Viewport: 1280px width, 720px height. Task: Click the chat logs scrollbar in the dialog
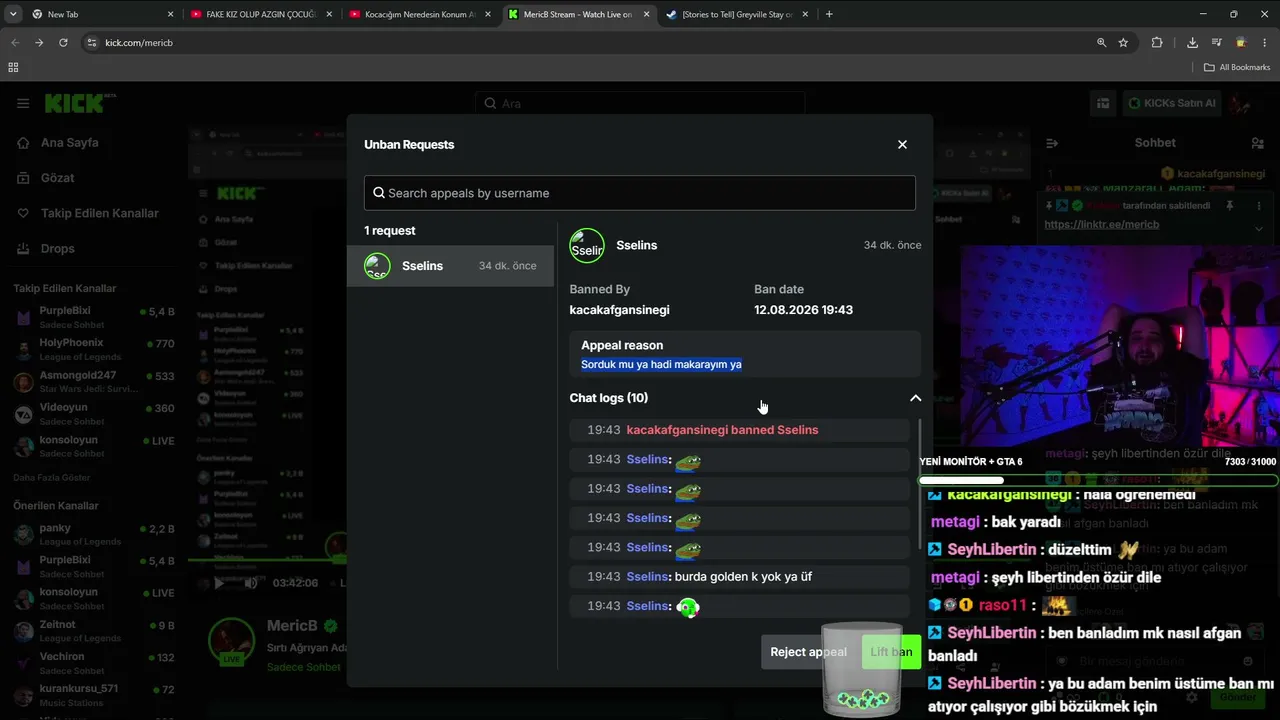point(920,484)
